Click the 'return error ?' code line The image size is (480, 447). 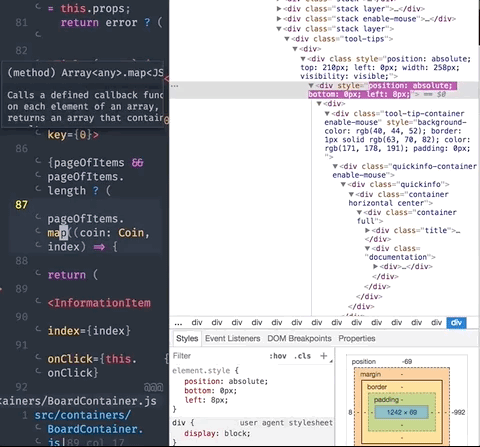tap(105, 22)
